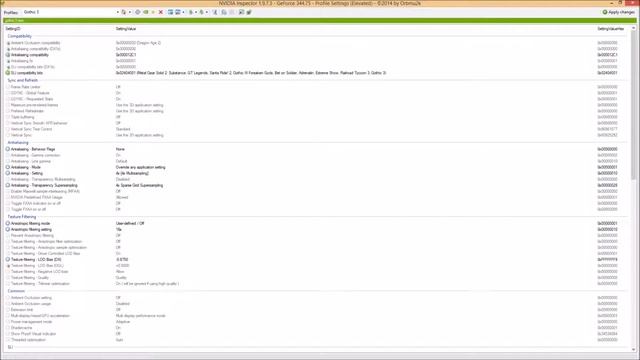Click the second-to-last toolbar icon

[241, 12]
